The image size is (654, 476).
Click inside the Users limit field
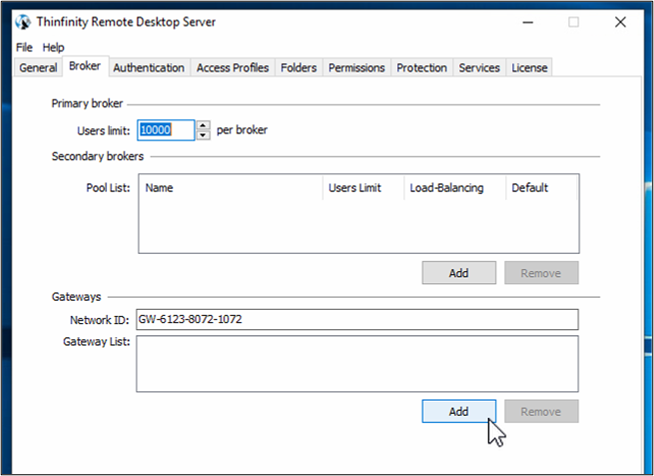[x=165, y=130]
